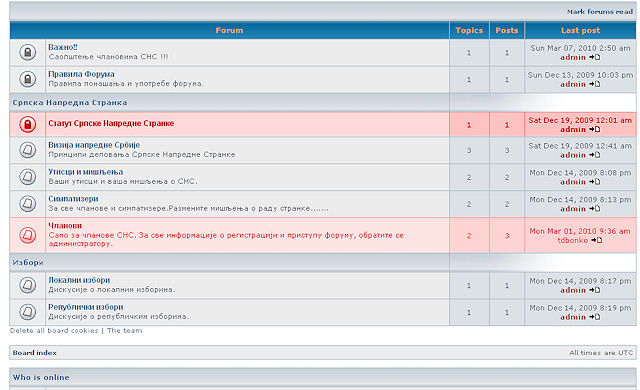Open the Избори category
The width and height of the screenshot is (640, 390).
coord(28,262)
